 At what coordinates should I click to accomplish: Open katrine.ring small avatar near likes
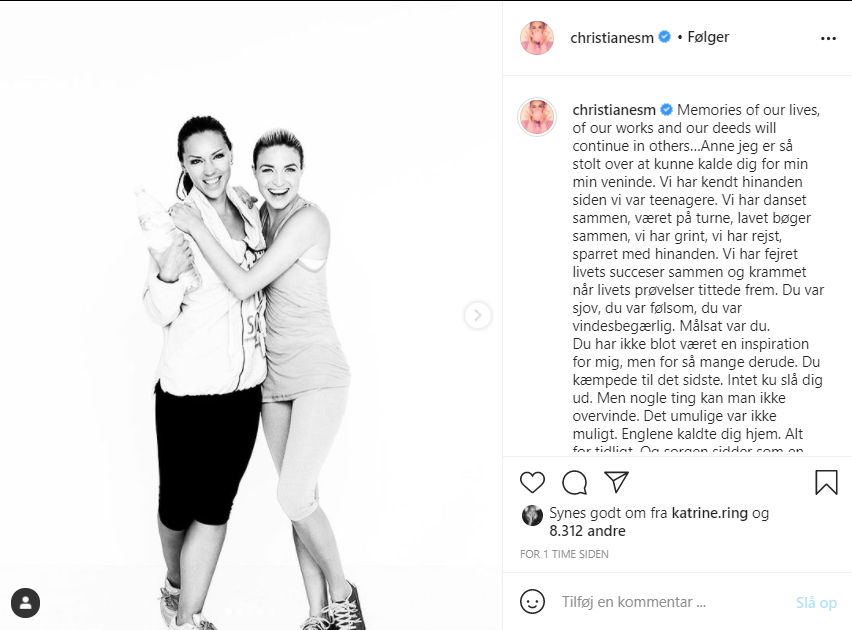532,515
